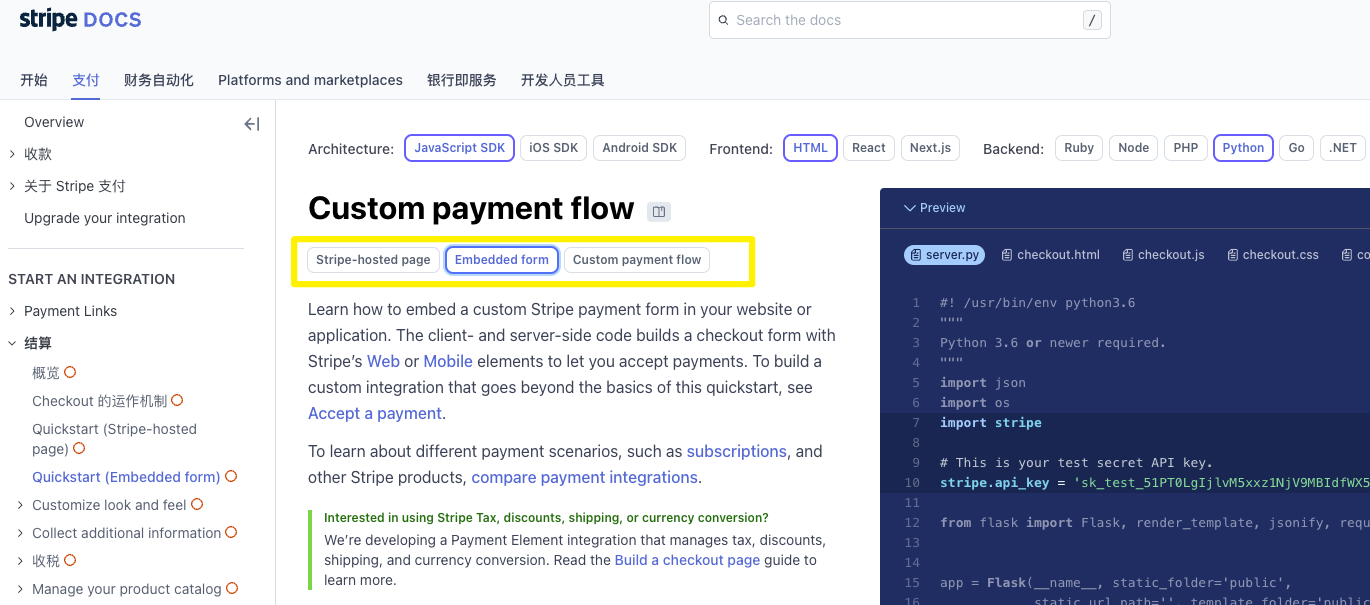Viewport: 1370px width, 605px height.
Task: Open Checkout 的运作机制 sidebar item
Action: 100,401
